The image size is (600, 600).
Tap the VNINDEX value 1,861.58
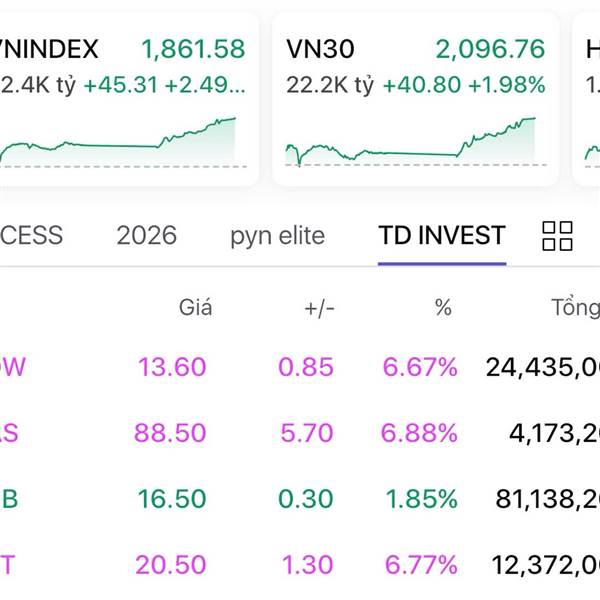coord(193,49)
